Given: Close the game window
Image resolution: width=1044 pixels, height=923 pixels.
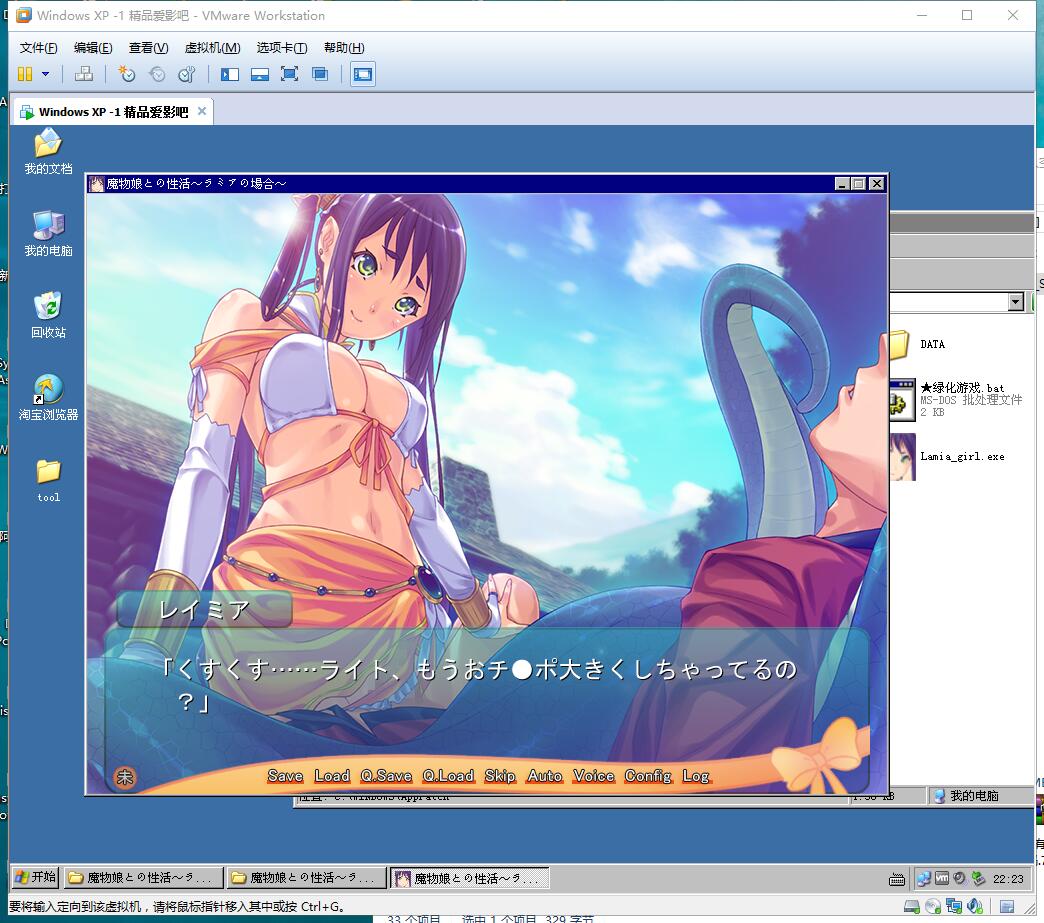Looking at the screenshot, I should point(877,183).
